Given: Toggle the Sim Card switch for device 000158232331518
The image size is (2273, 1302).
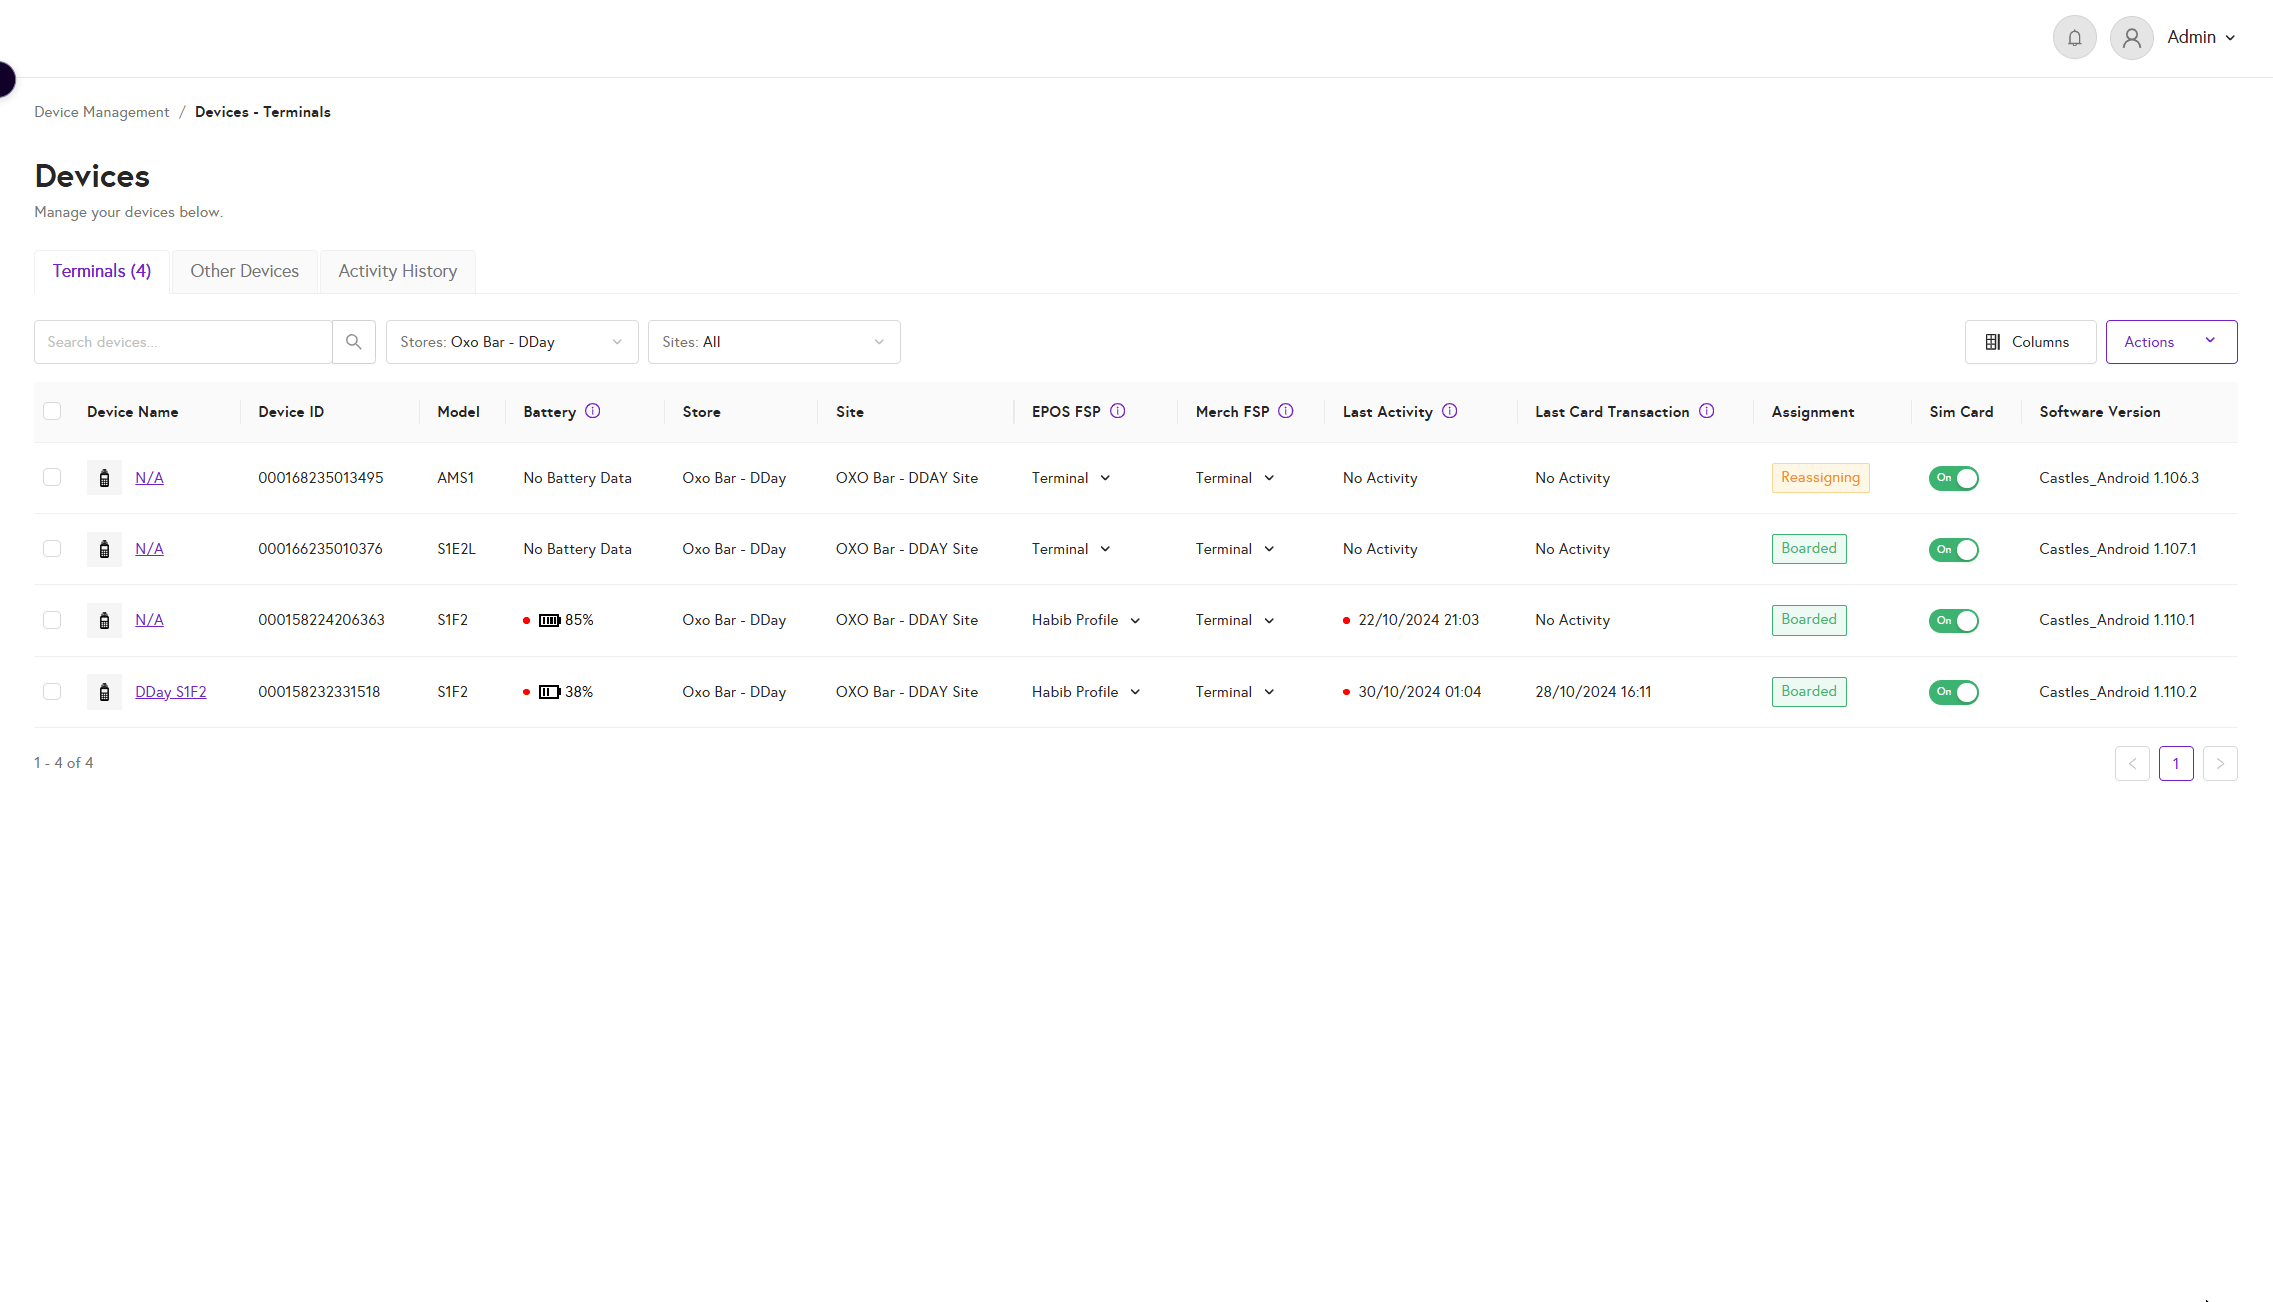Looking at the screenshot, I should 1953,692.
